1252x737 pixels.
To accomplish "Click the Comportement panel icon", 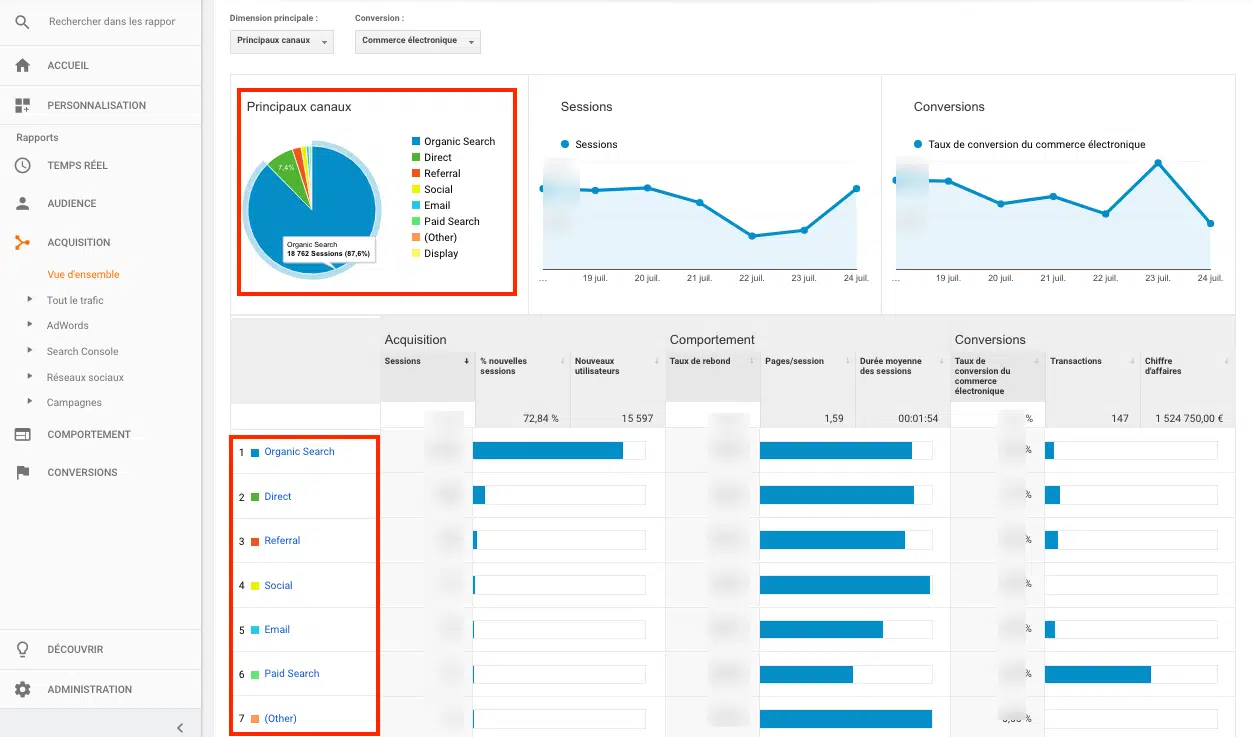I will click(x=23, y=434).
